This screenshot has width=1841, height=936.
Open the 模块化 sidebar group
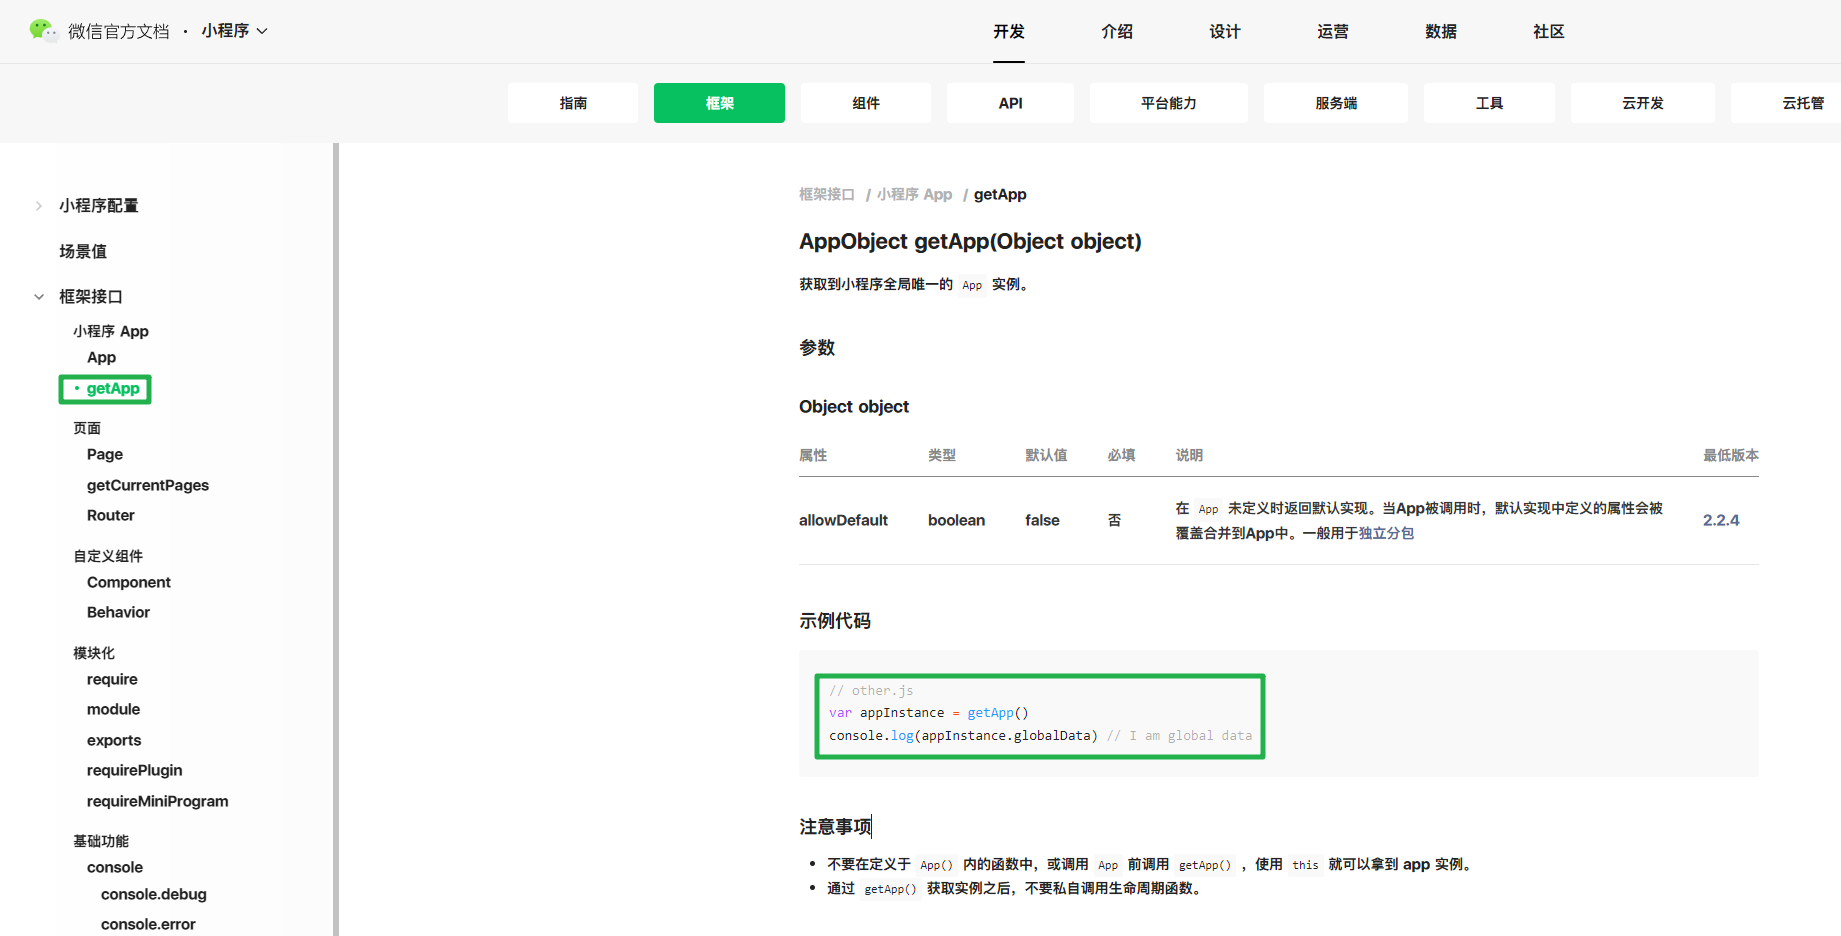pyautogui.click(x=94, y=653)
